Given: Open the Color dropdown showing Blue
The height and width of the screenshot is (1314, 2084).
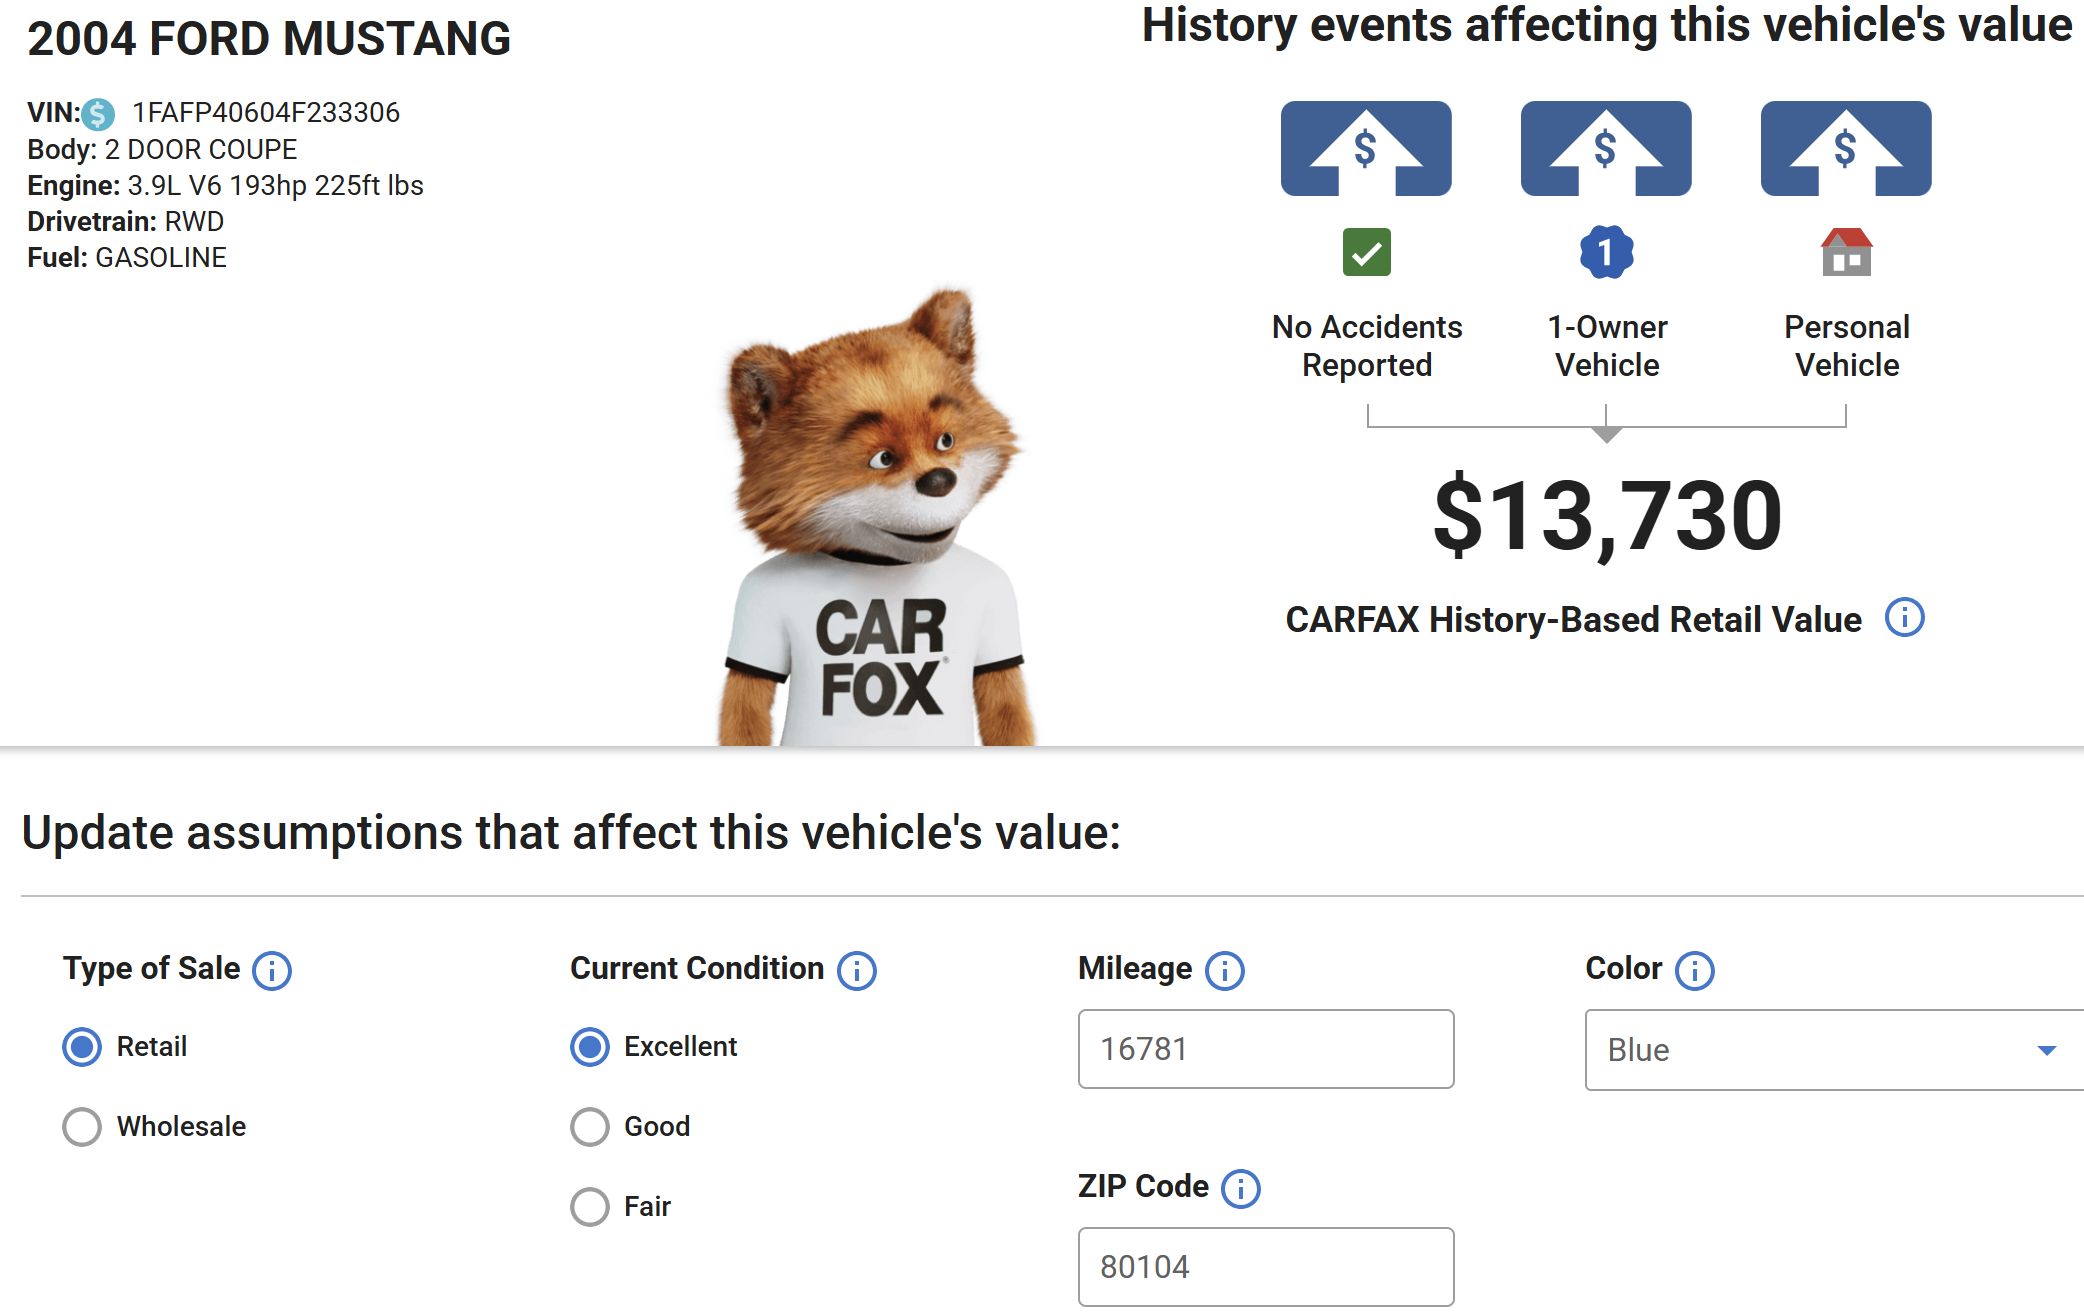Looking at the screenshot, I should coord(1832,1050).
